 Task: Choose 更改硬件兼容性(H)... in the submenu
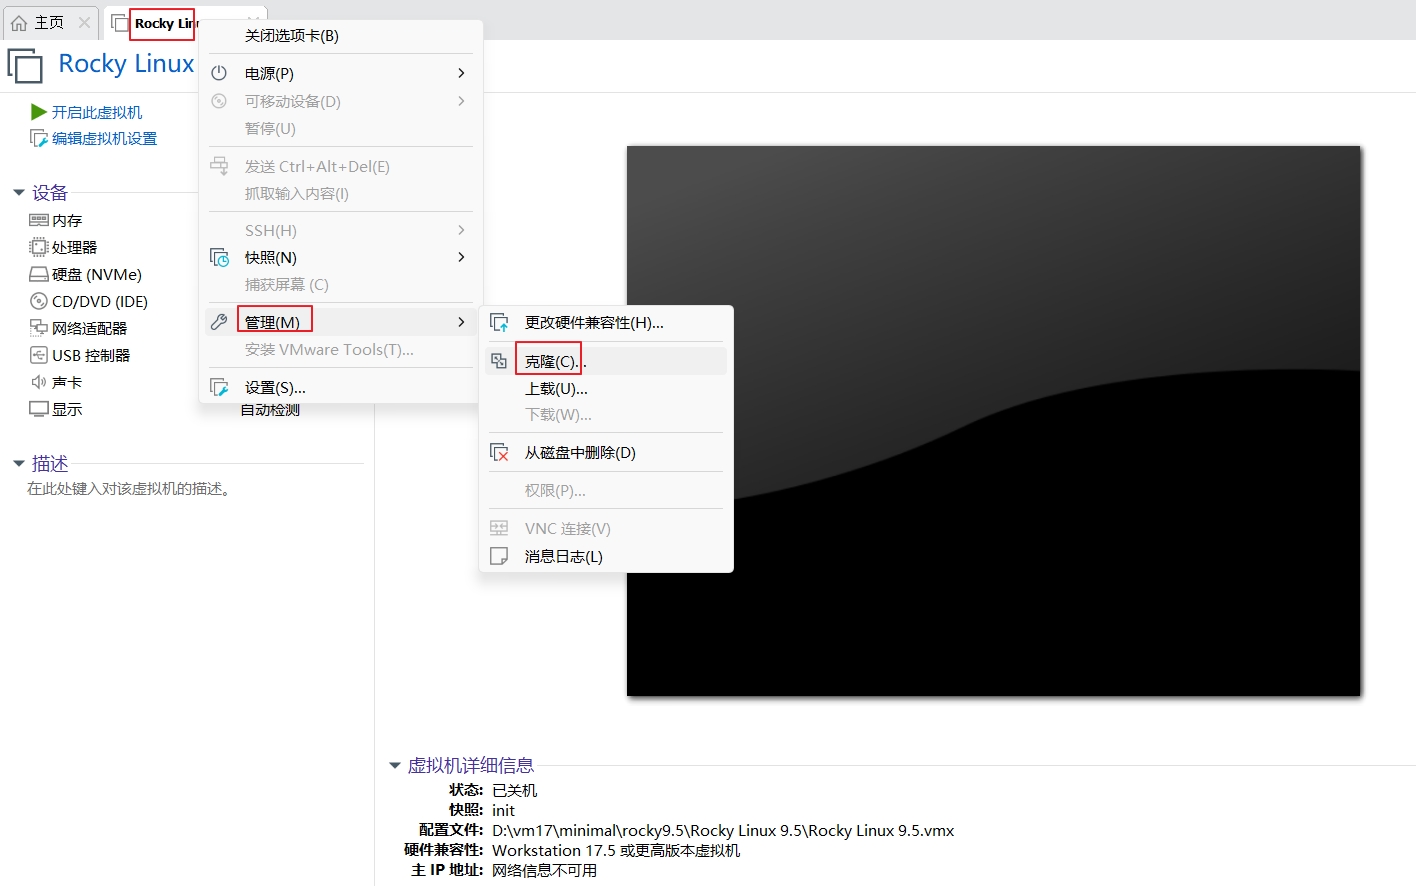click(606, 323)
